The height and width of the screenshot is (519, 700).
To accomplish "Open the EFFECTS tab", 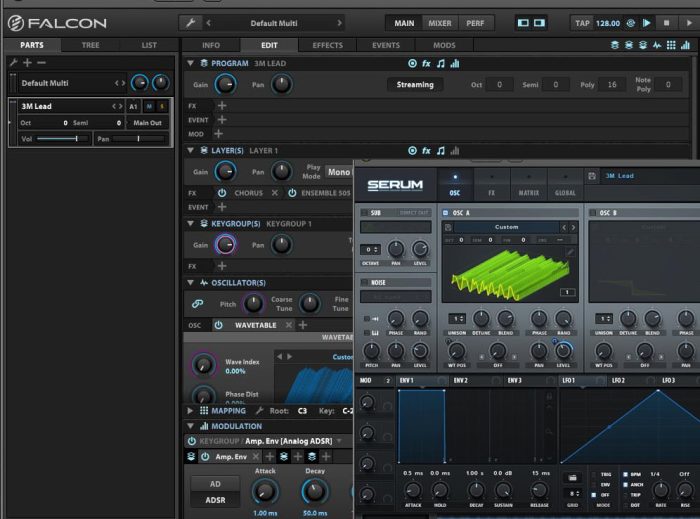I will coord(327,45).
